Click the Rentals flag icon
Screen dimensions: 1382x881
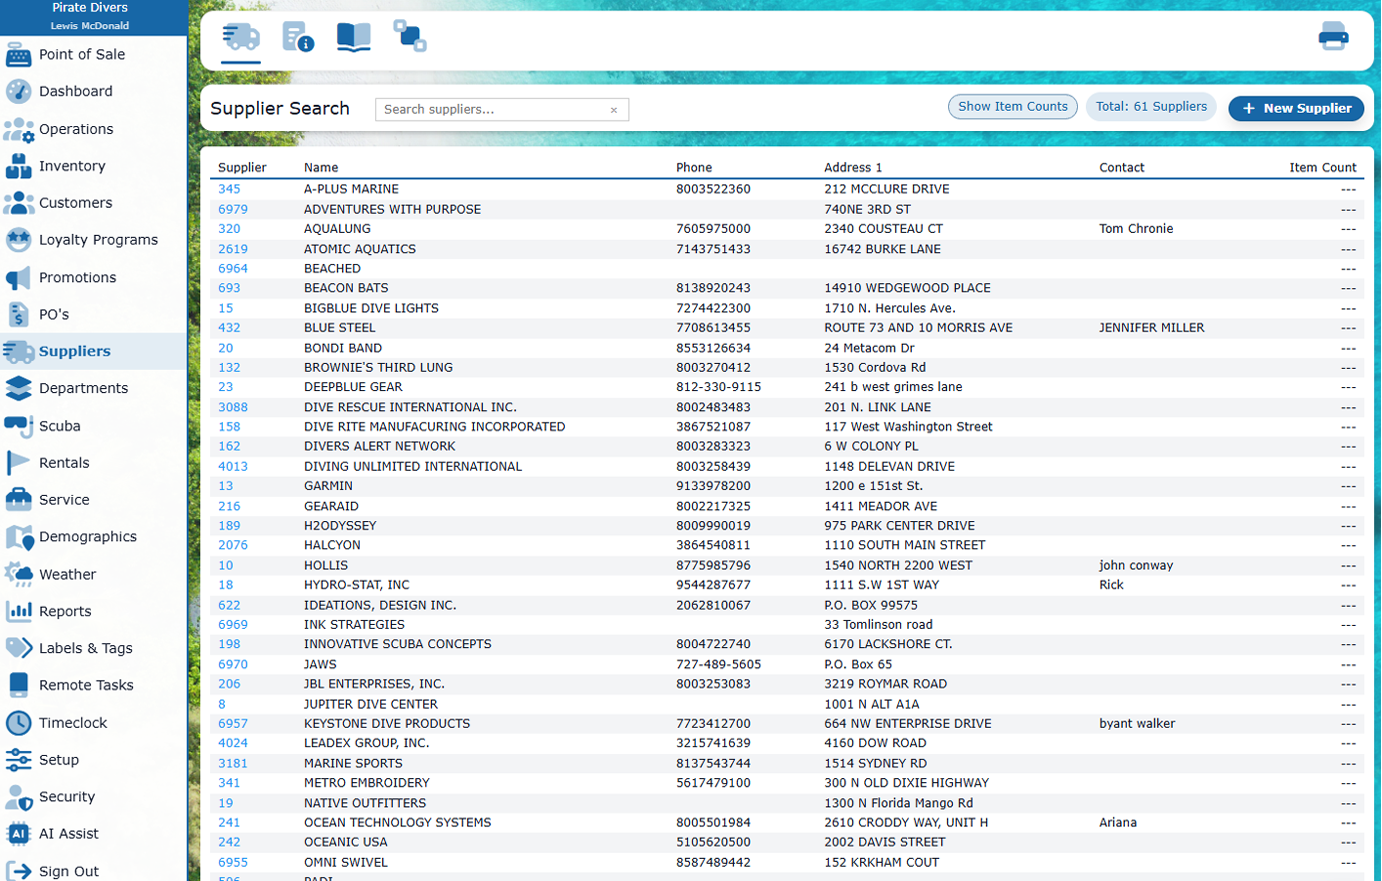18,463
